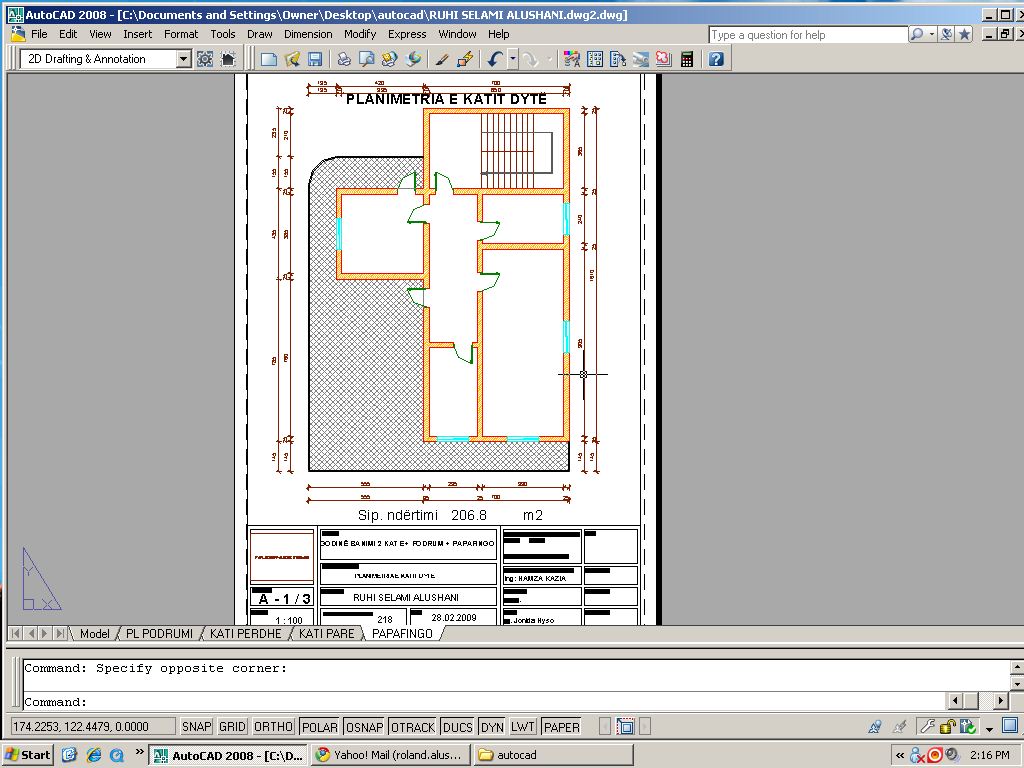
Task: Click the 'Type a question for help' field
Action: [x=807, y=35]
